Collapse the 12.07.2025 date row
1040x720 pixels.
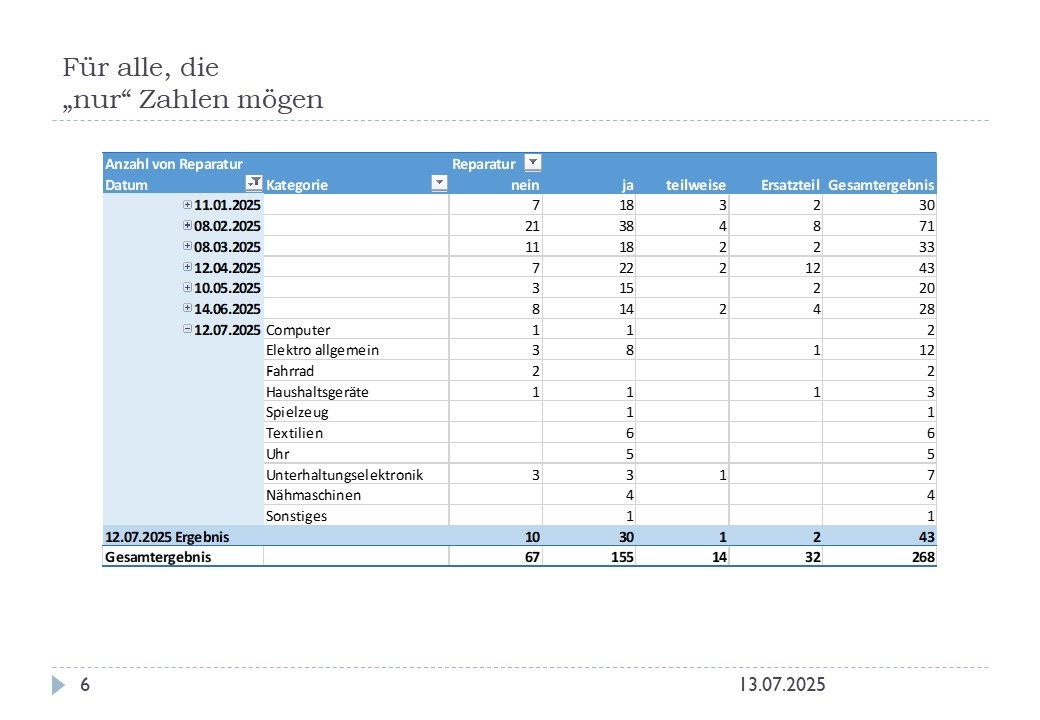[187, 329]
